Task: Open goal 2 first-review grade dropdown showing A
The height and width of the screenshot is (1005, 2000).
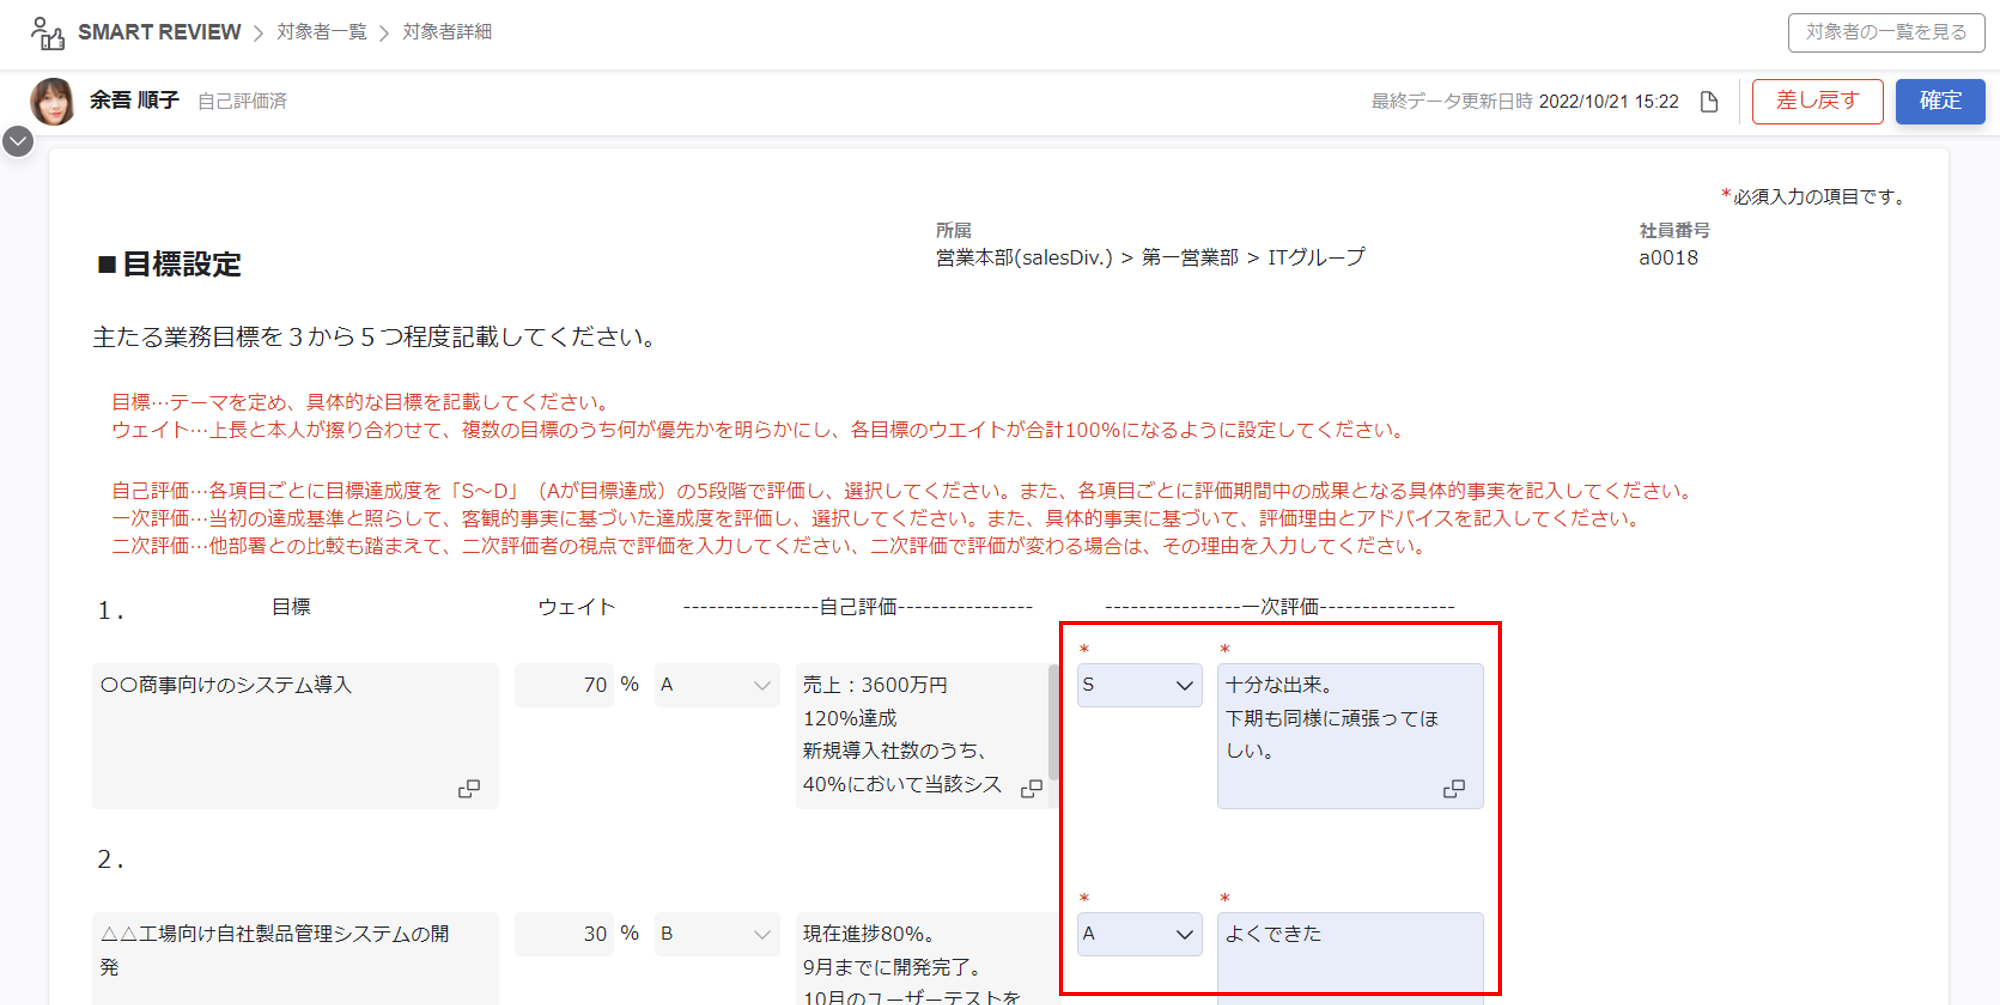Action: (x=1139, y=934)
